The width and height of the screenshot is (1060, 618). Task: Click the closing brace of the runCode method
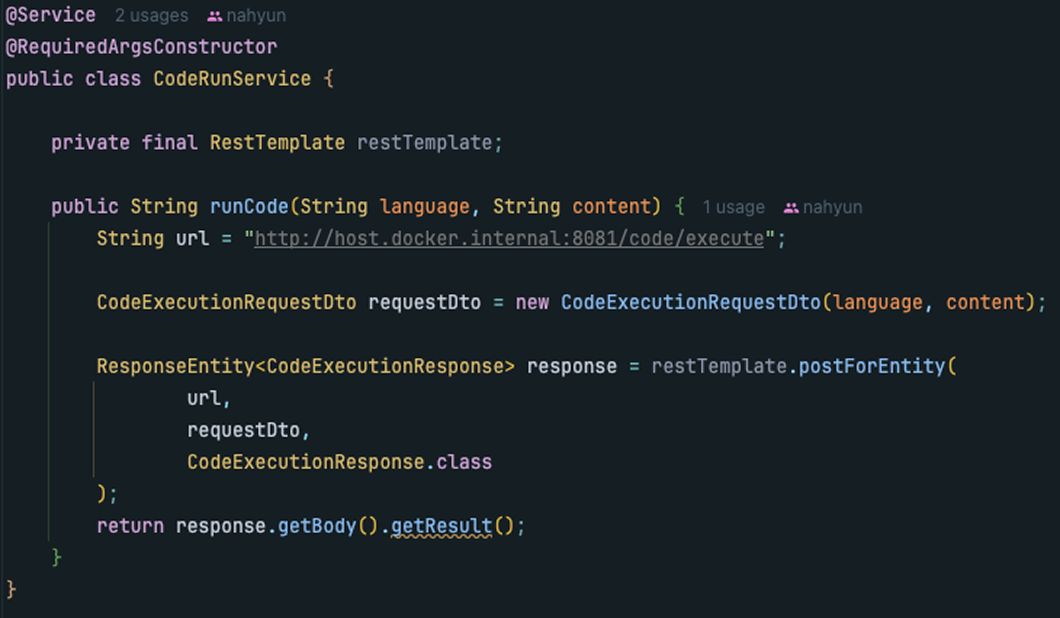click(56, 558)
